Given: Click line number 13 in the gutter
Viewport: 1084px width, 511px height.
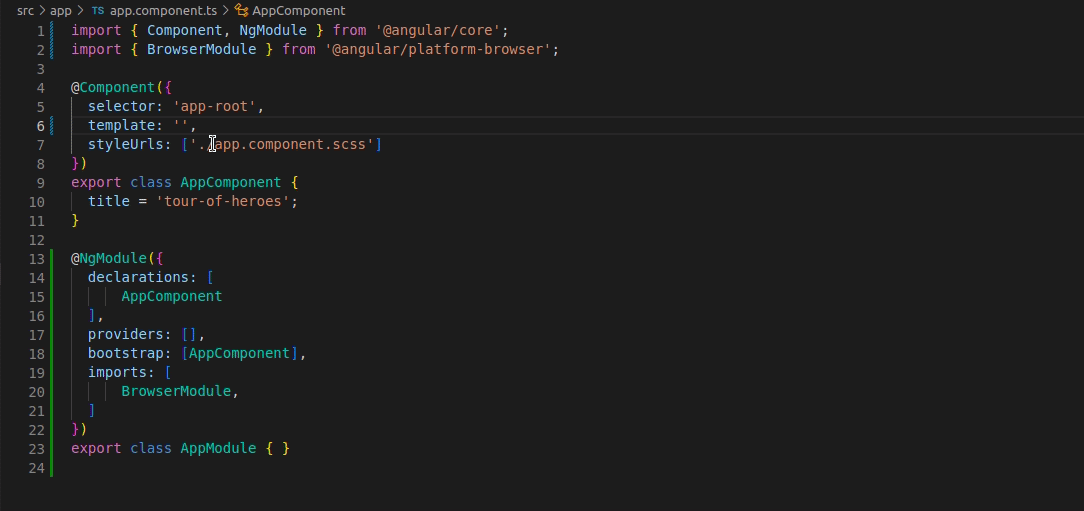Looking at the screenshot, I should [x=37, y=259].
